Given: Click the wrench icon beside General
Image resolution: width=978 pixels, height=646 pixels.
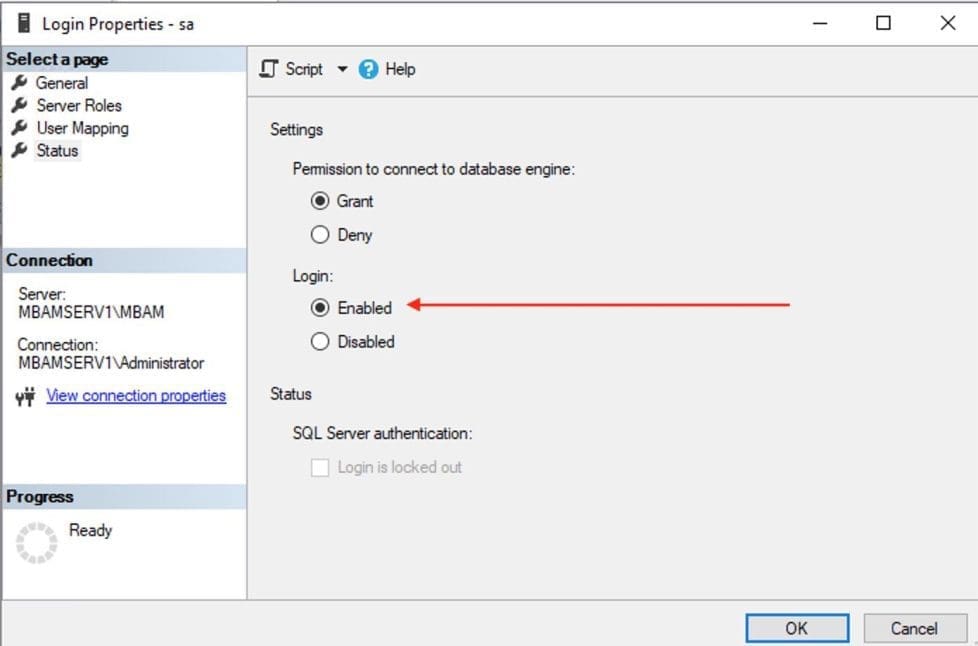Looking at the screenshot, I should (x=18, y=83).
